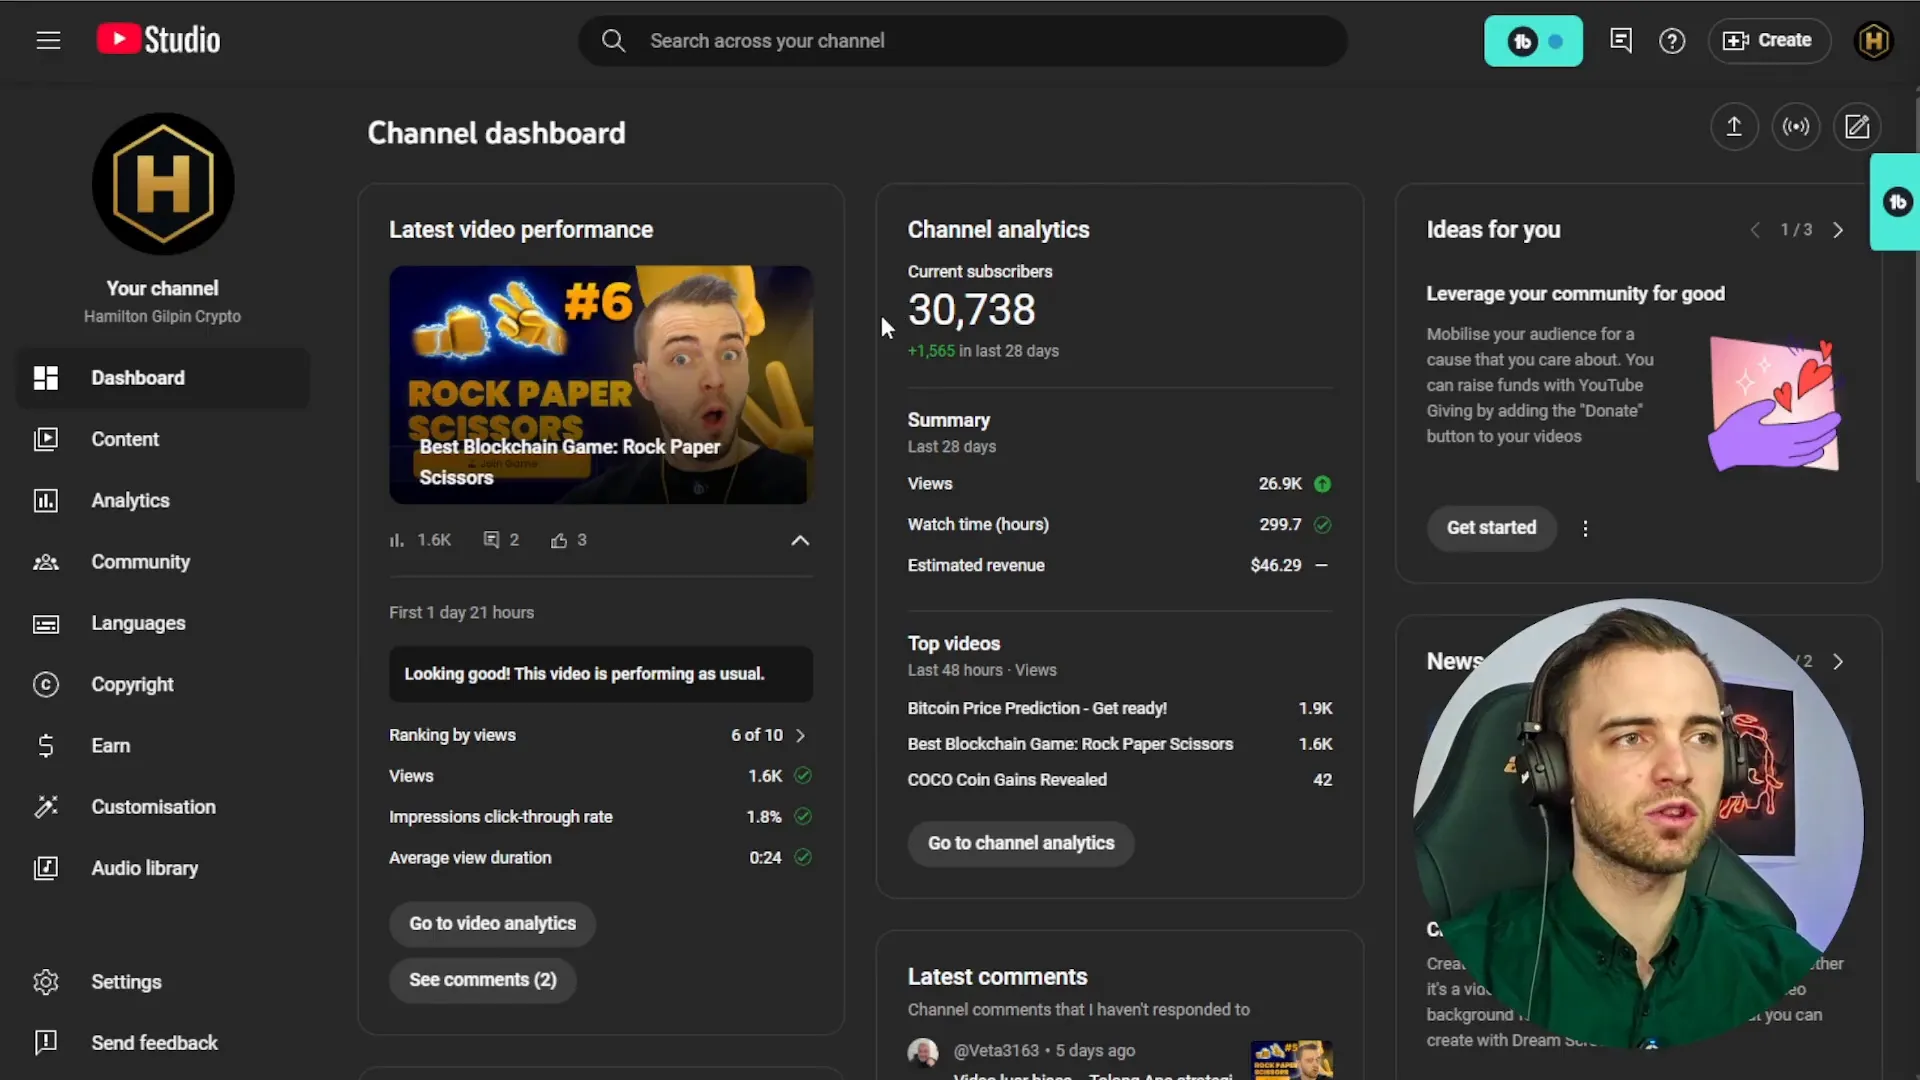This screenshot has width=1920, height=1080.
Task: Click the Send feedback icon
Action: pos(46,1043)
